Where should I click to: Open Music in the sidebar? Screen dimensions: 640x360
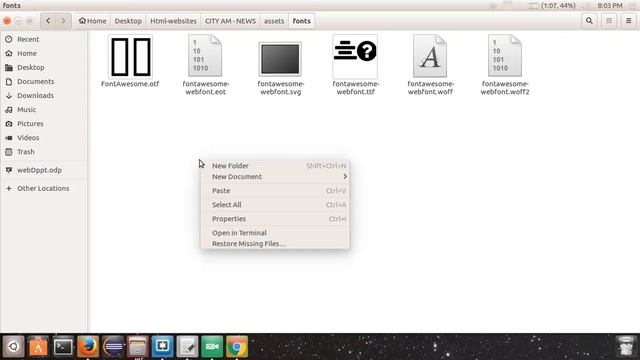coord(43,109)
